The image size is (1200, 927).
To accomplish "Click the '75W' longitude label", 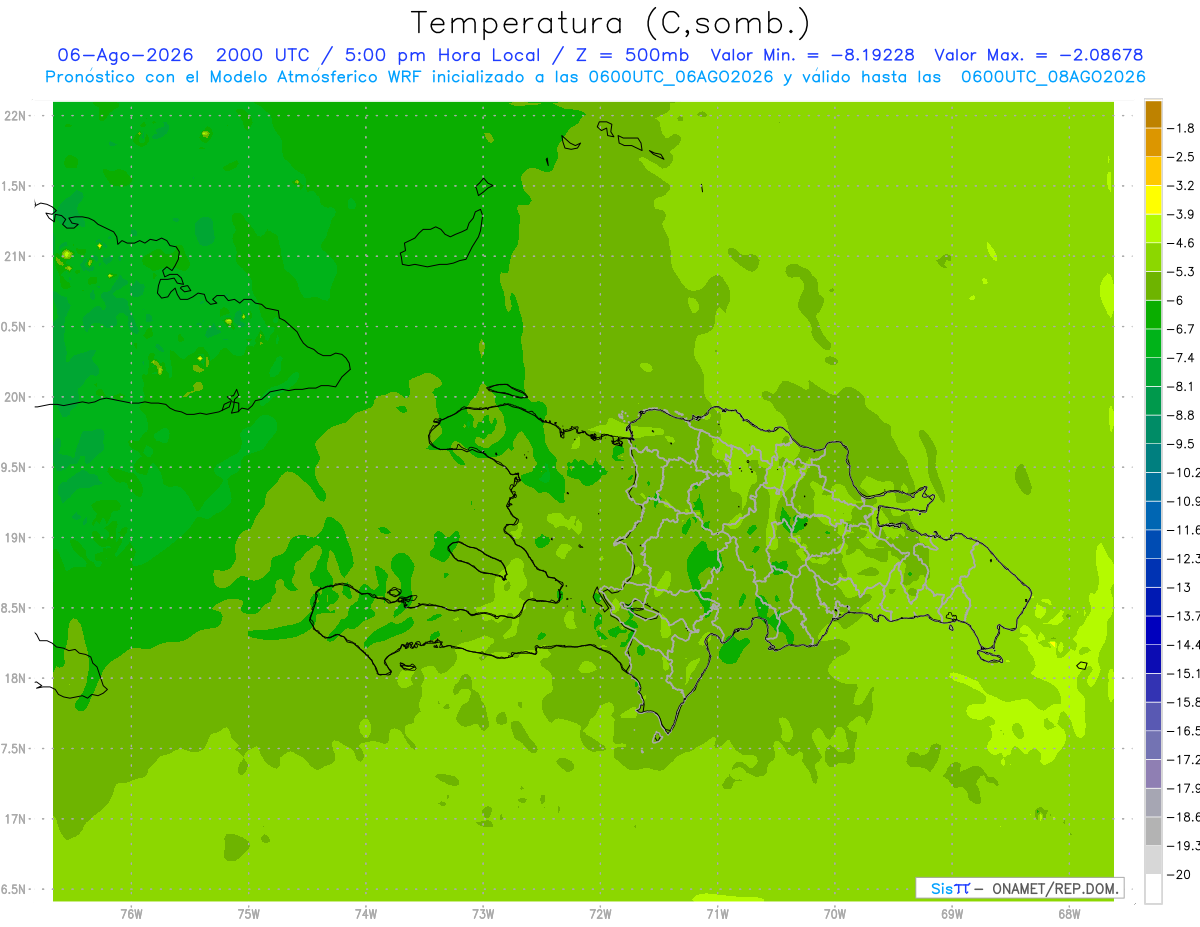I will click(249, 914).
